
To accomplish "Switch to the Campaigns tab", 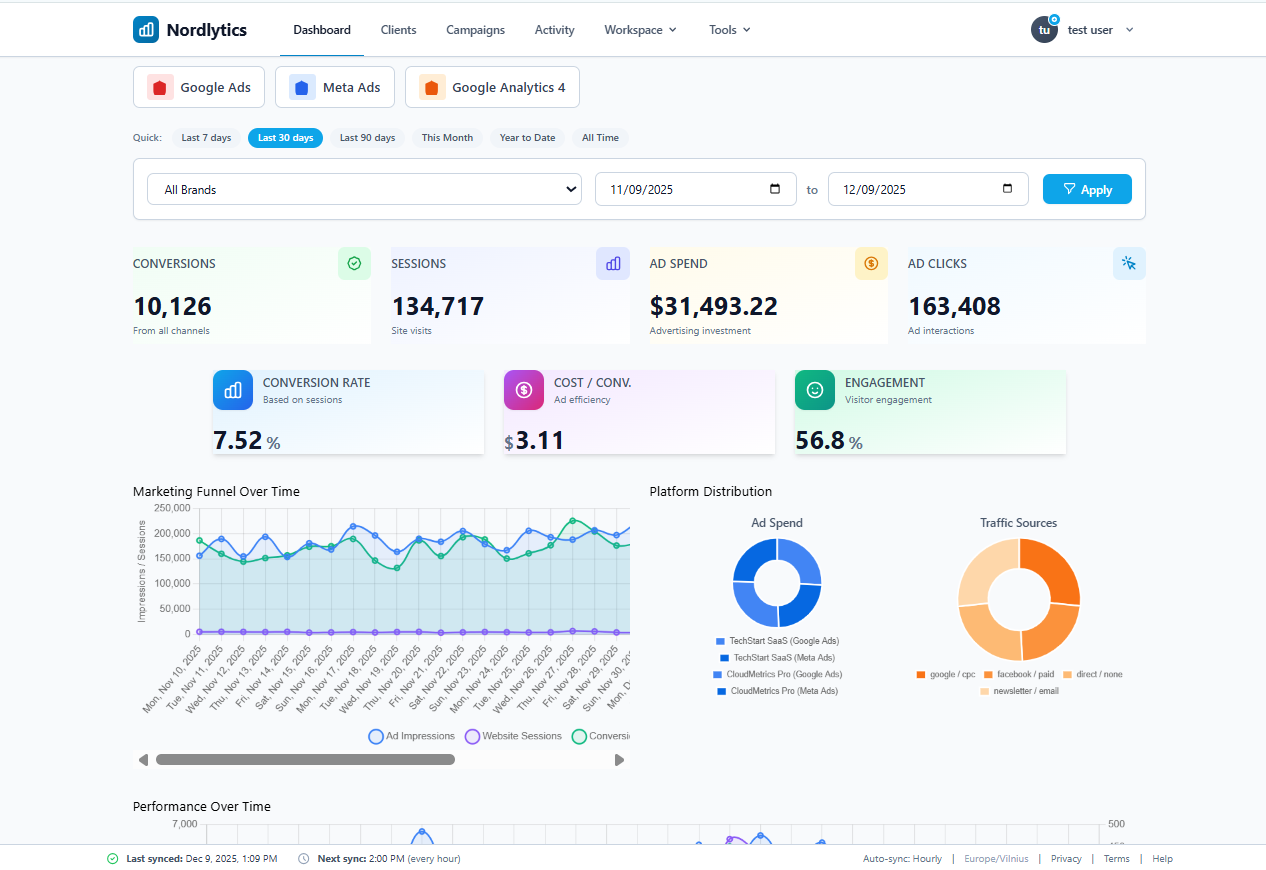I will click(x=475, y=29).
